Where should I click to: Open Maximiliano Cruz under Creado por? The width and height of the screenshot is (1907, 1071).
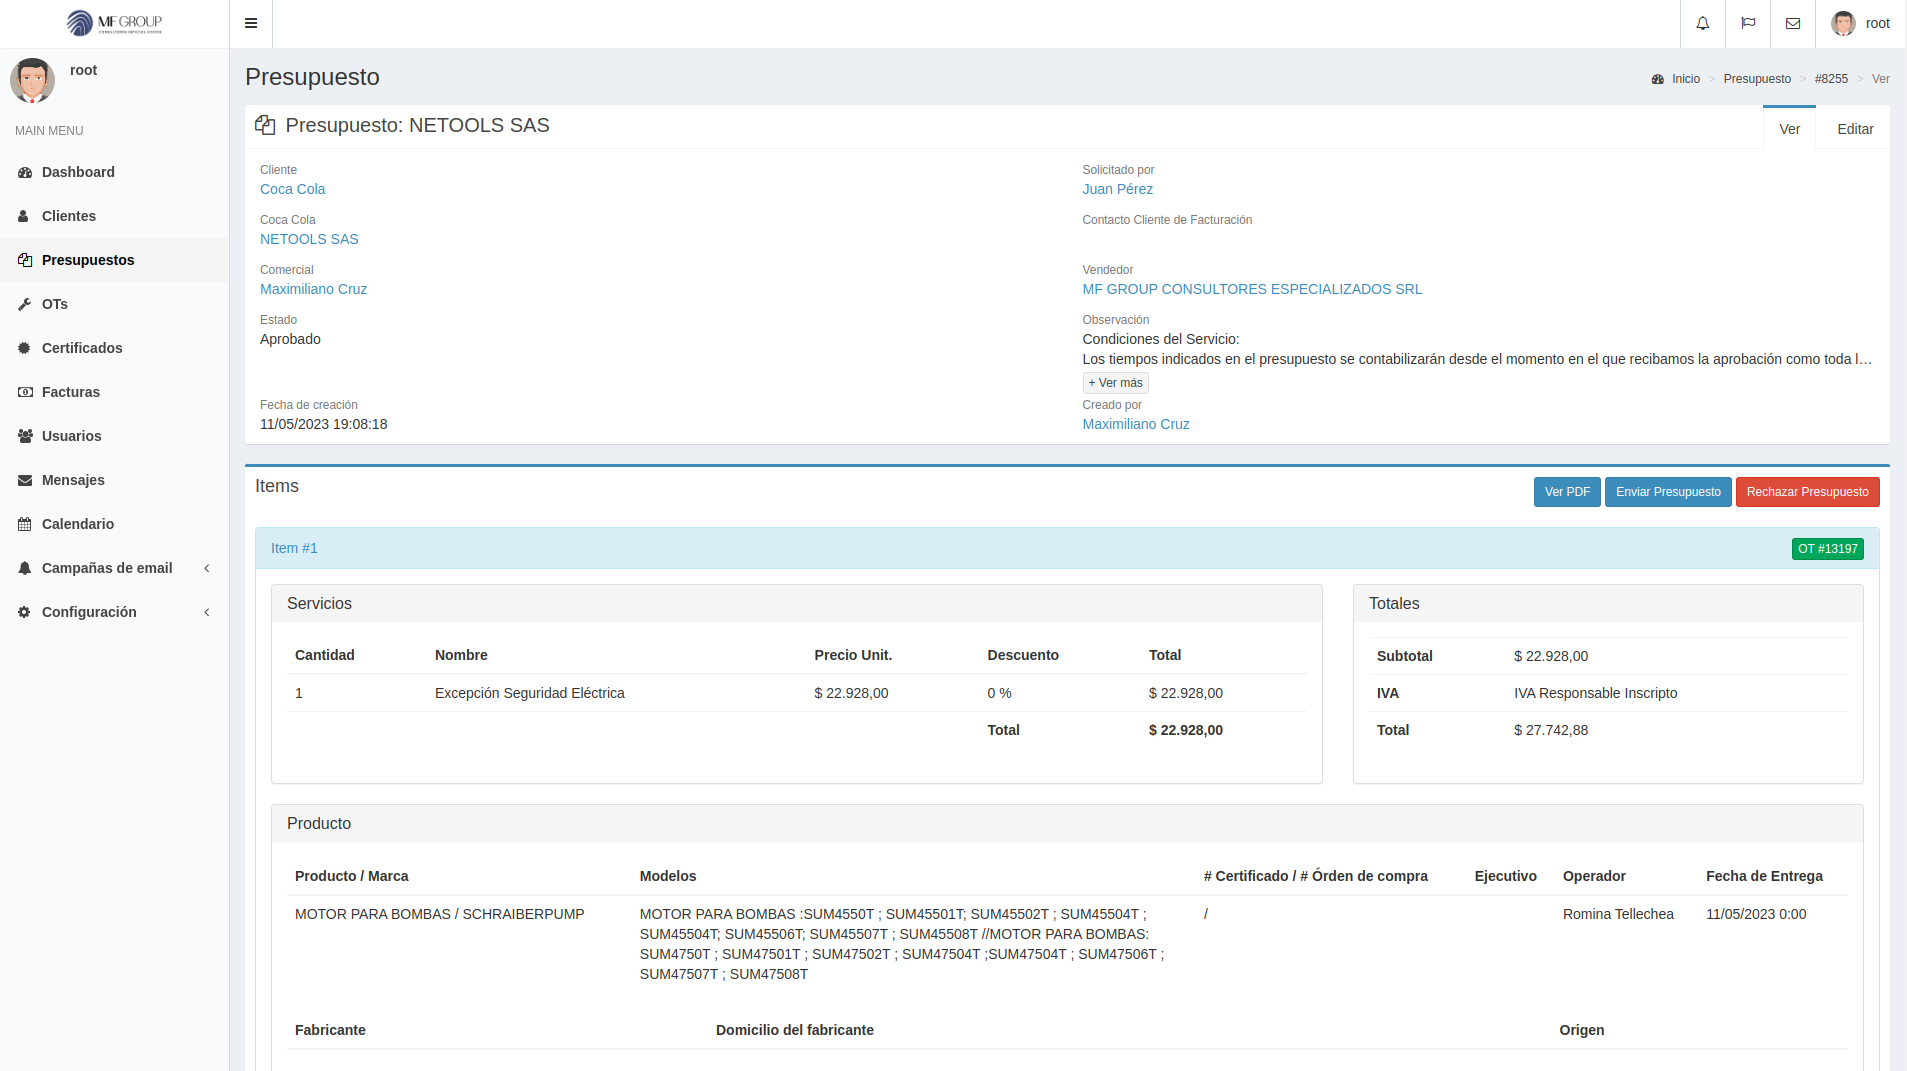pos(1136,424)
